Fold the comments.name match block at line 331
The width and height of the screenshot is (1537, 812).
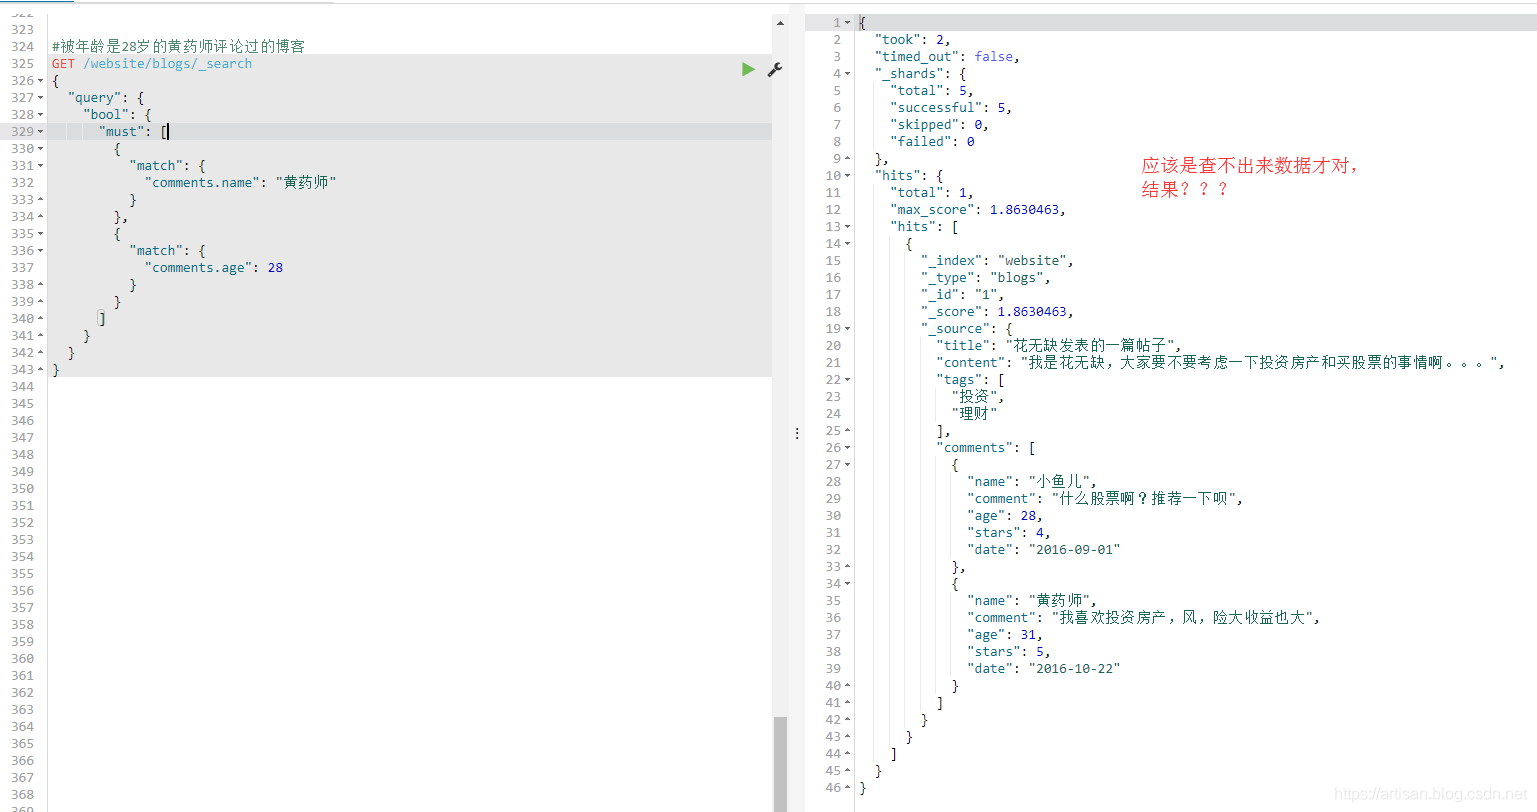[40, 166]
